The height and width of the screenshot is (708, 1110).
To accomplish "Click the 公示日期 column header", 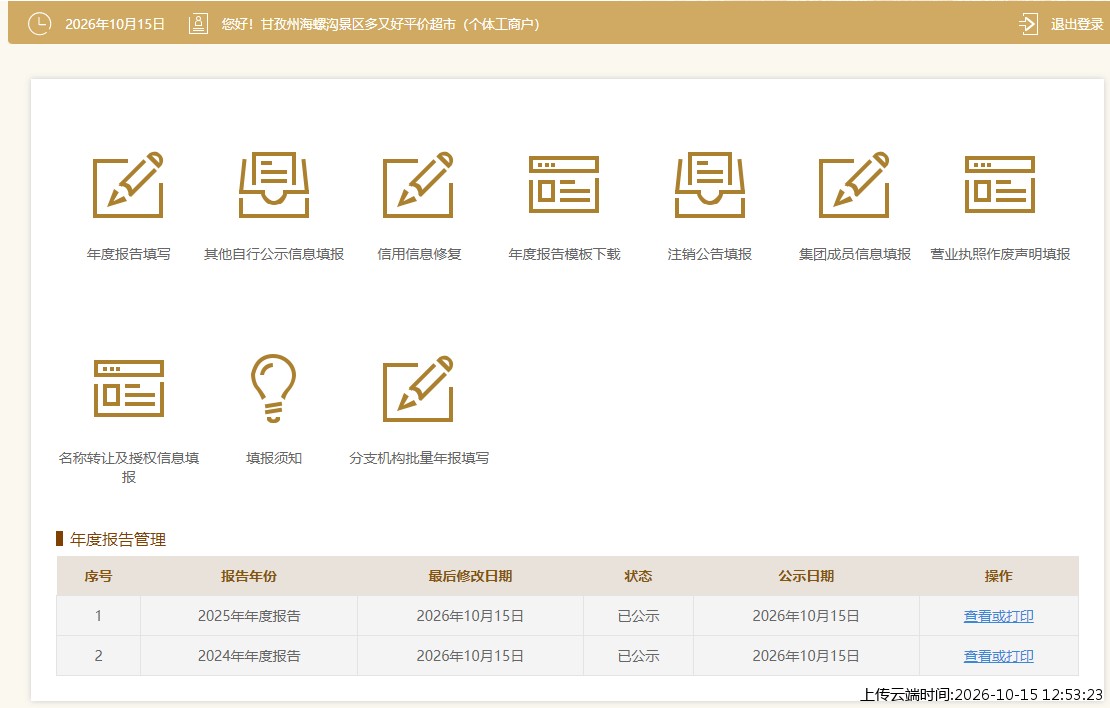I will pyautogui.click(x=806, y=576).
